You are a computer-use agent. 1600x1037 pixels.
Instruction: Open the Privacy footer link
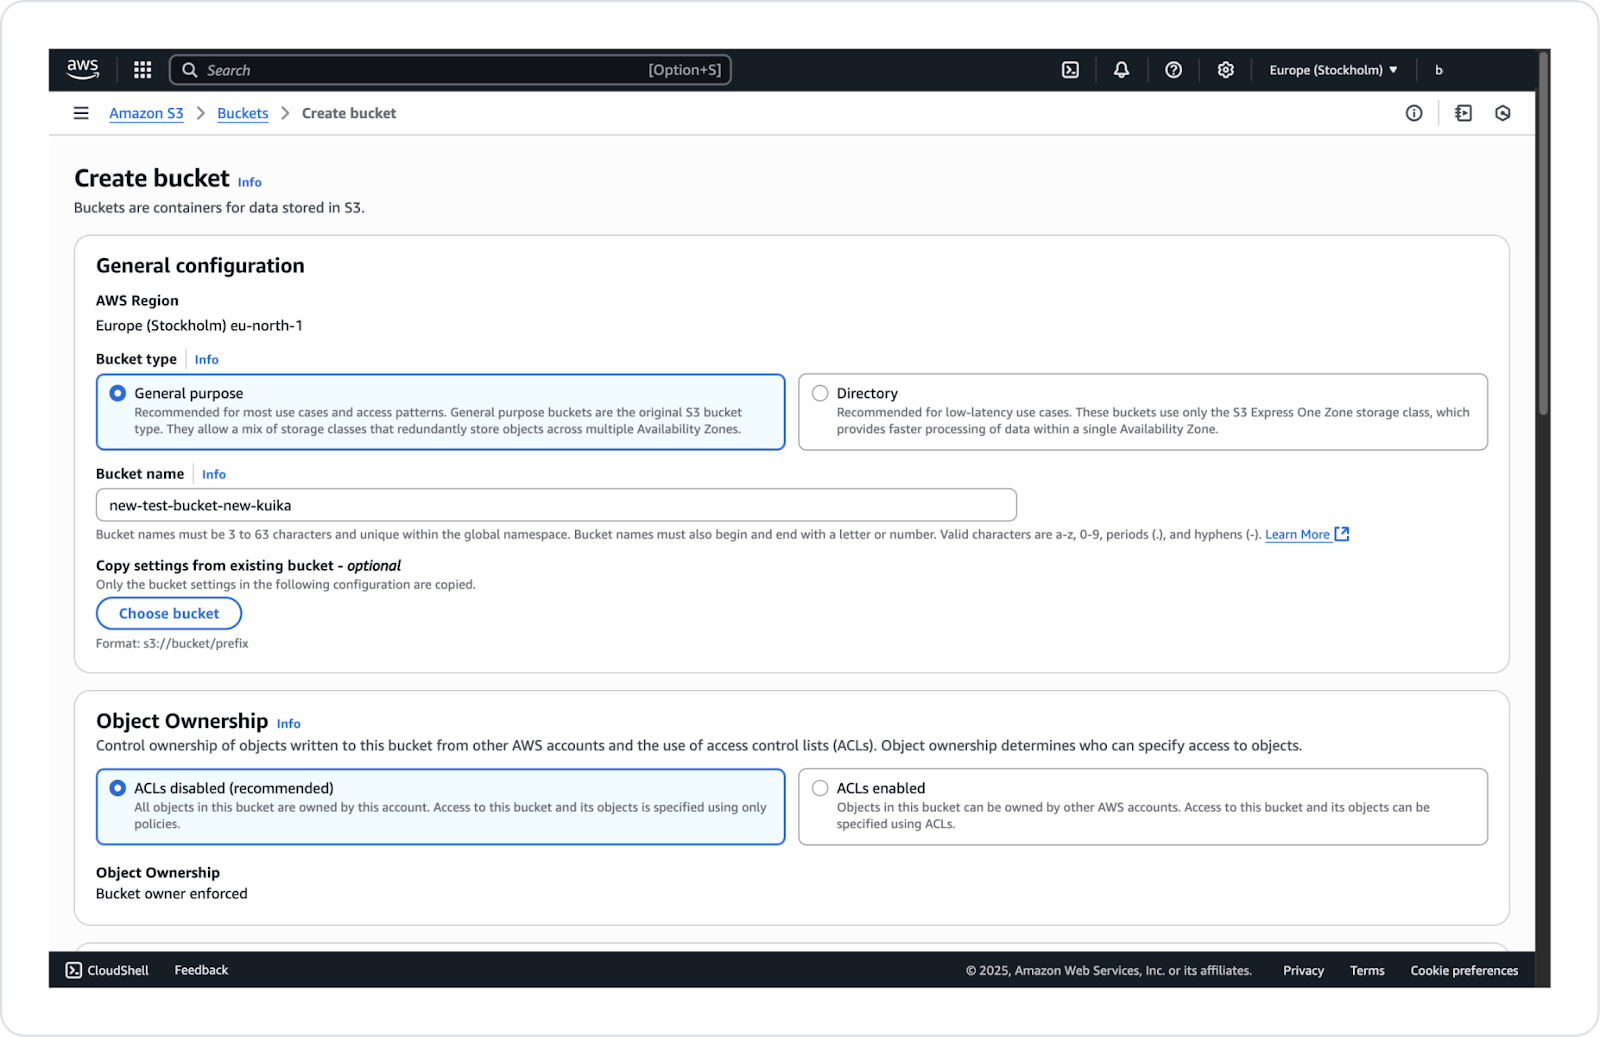(1303, 970)
